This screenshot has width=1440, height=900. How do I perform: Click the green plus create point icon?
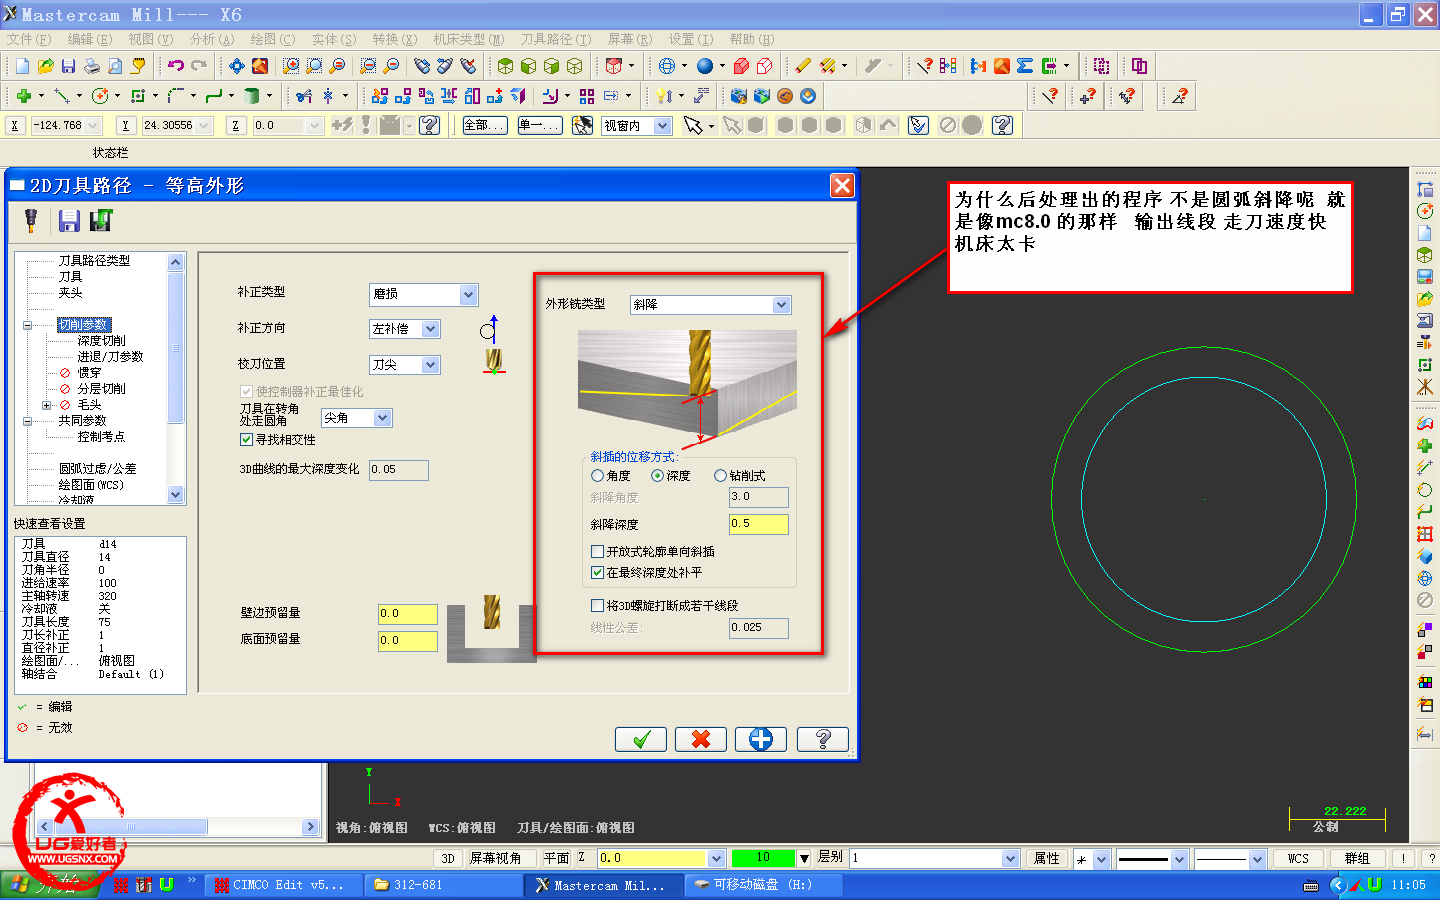[x=23, y=96]
